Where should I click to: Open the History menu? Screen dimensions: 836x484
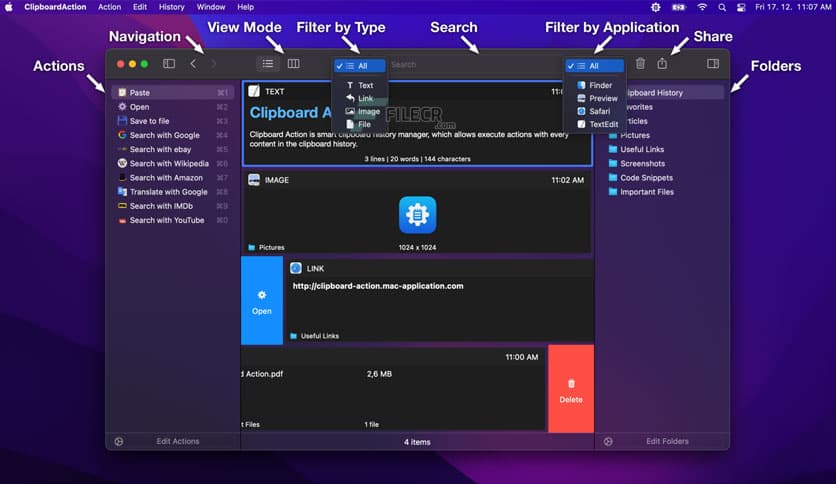pos(172,7)
